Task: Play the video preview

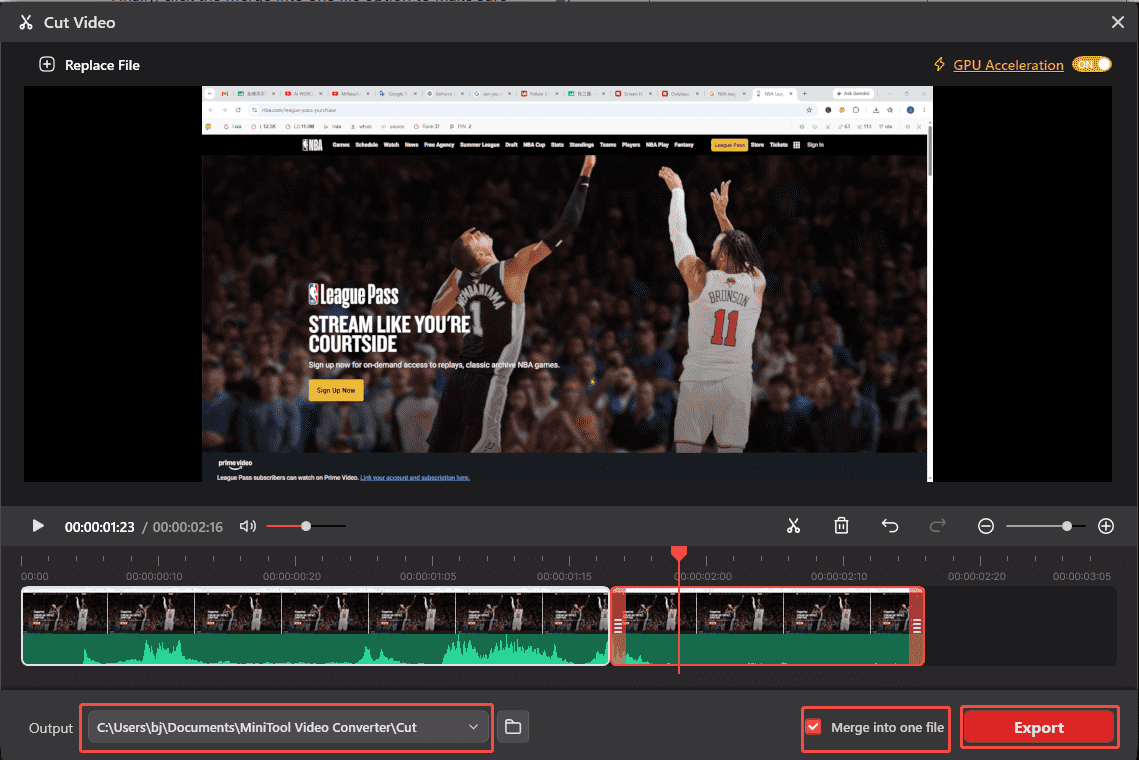Action: (x=38, y=526)
